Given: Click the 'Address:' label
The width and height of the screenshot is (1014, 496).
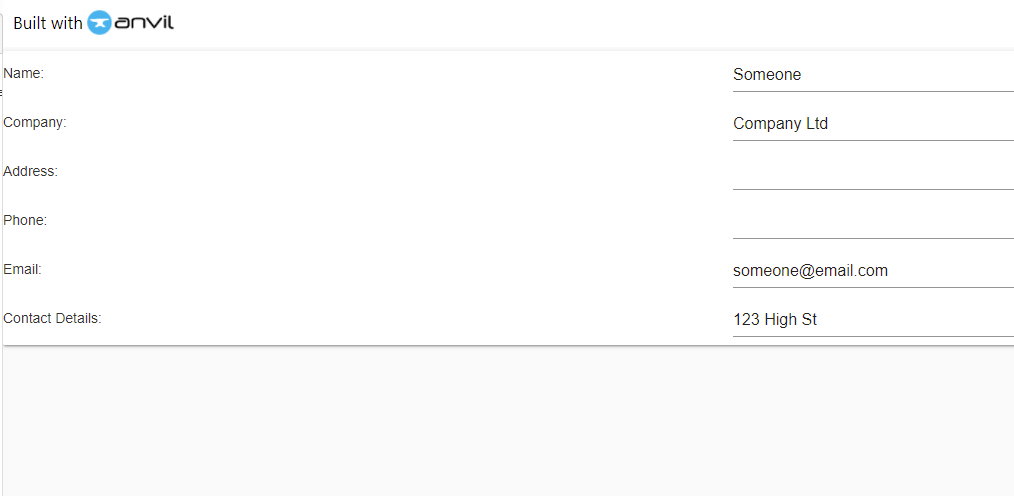Looking at the screenshot, I should (x=30, y=171).
